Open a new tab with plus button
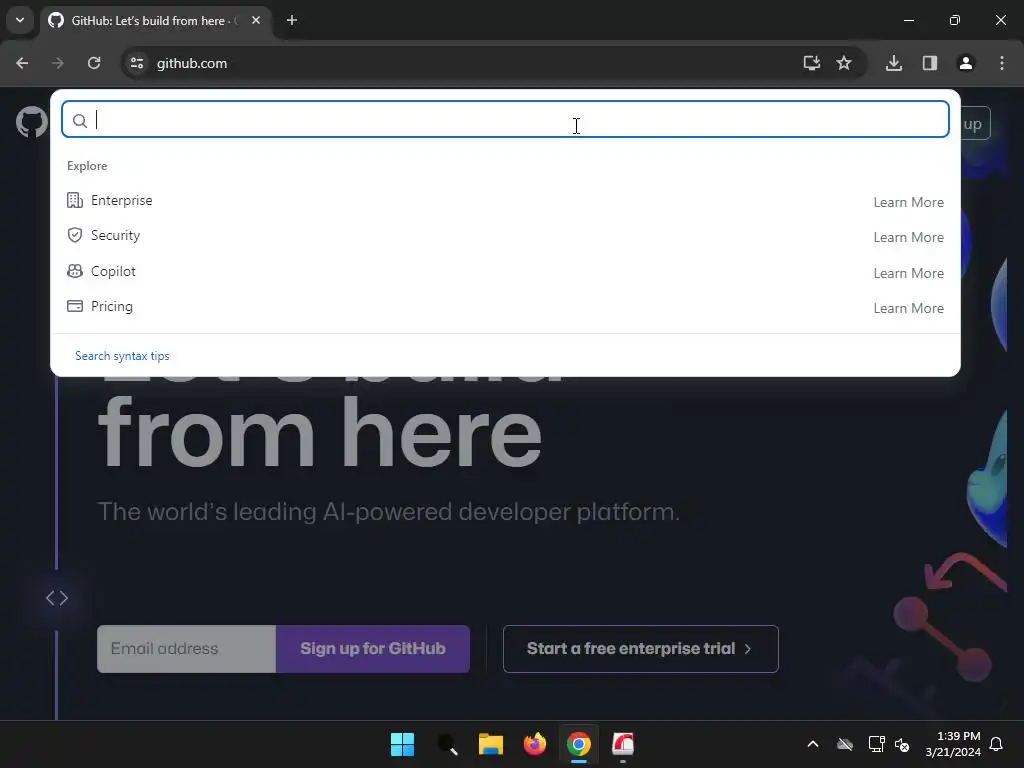This screenshot has height=768, width=1024. (292, 21)
